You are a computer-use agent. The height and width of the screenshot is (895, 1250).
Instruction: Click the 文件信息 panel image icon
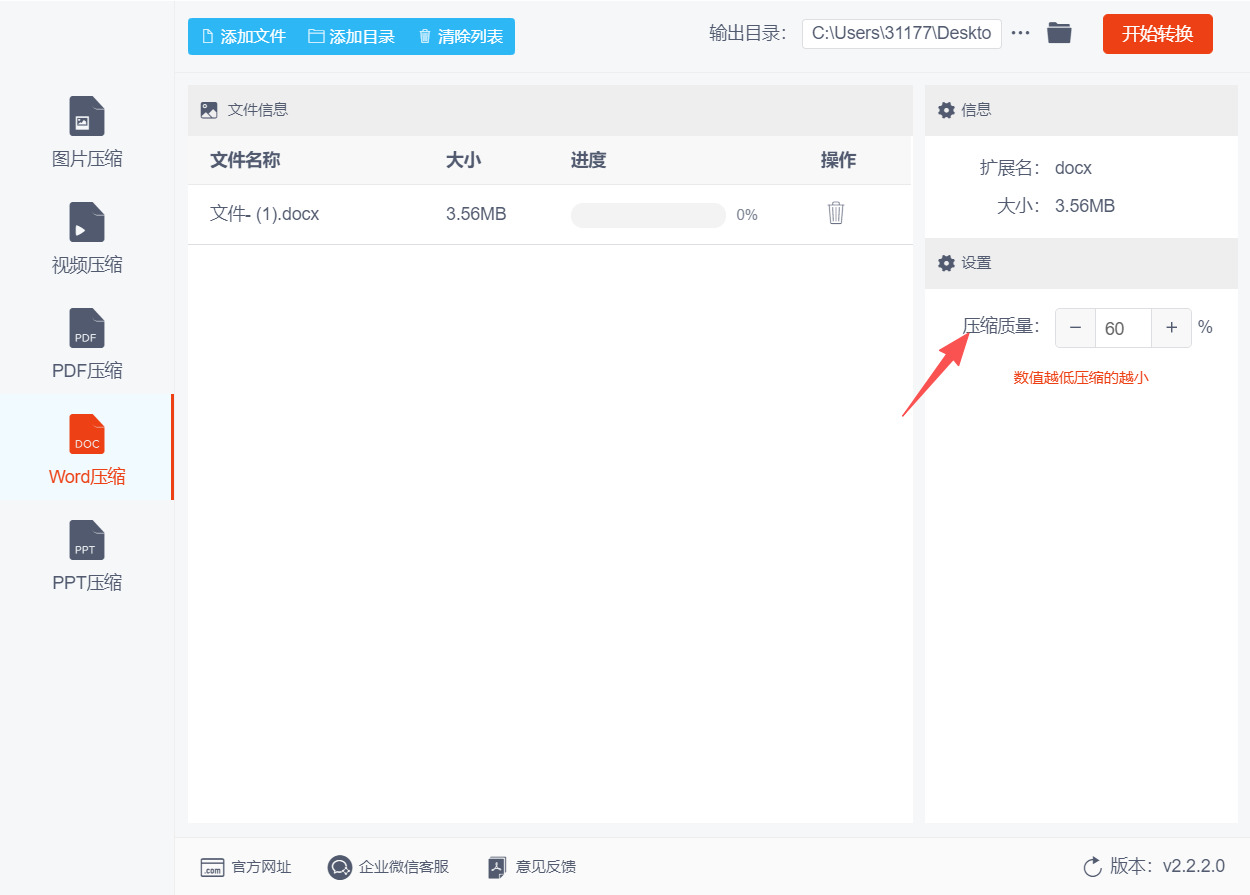pyautogui.click(x=208, y=110)
